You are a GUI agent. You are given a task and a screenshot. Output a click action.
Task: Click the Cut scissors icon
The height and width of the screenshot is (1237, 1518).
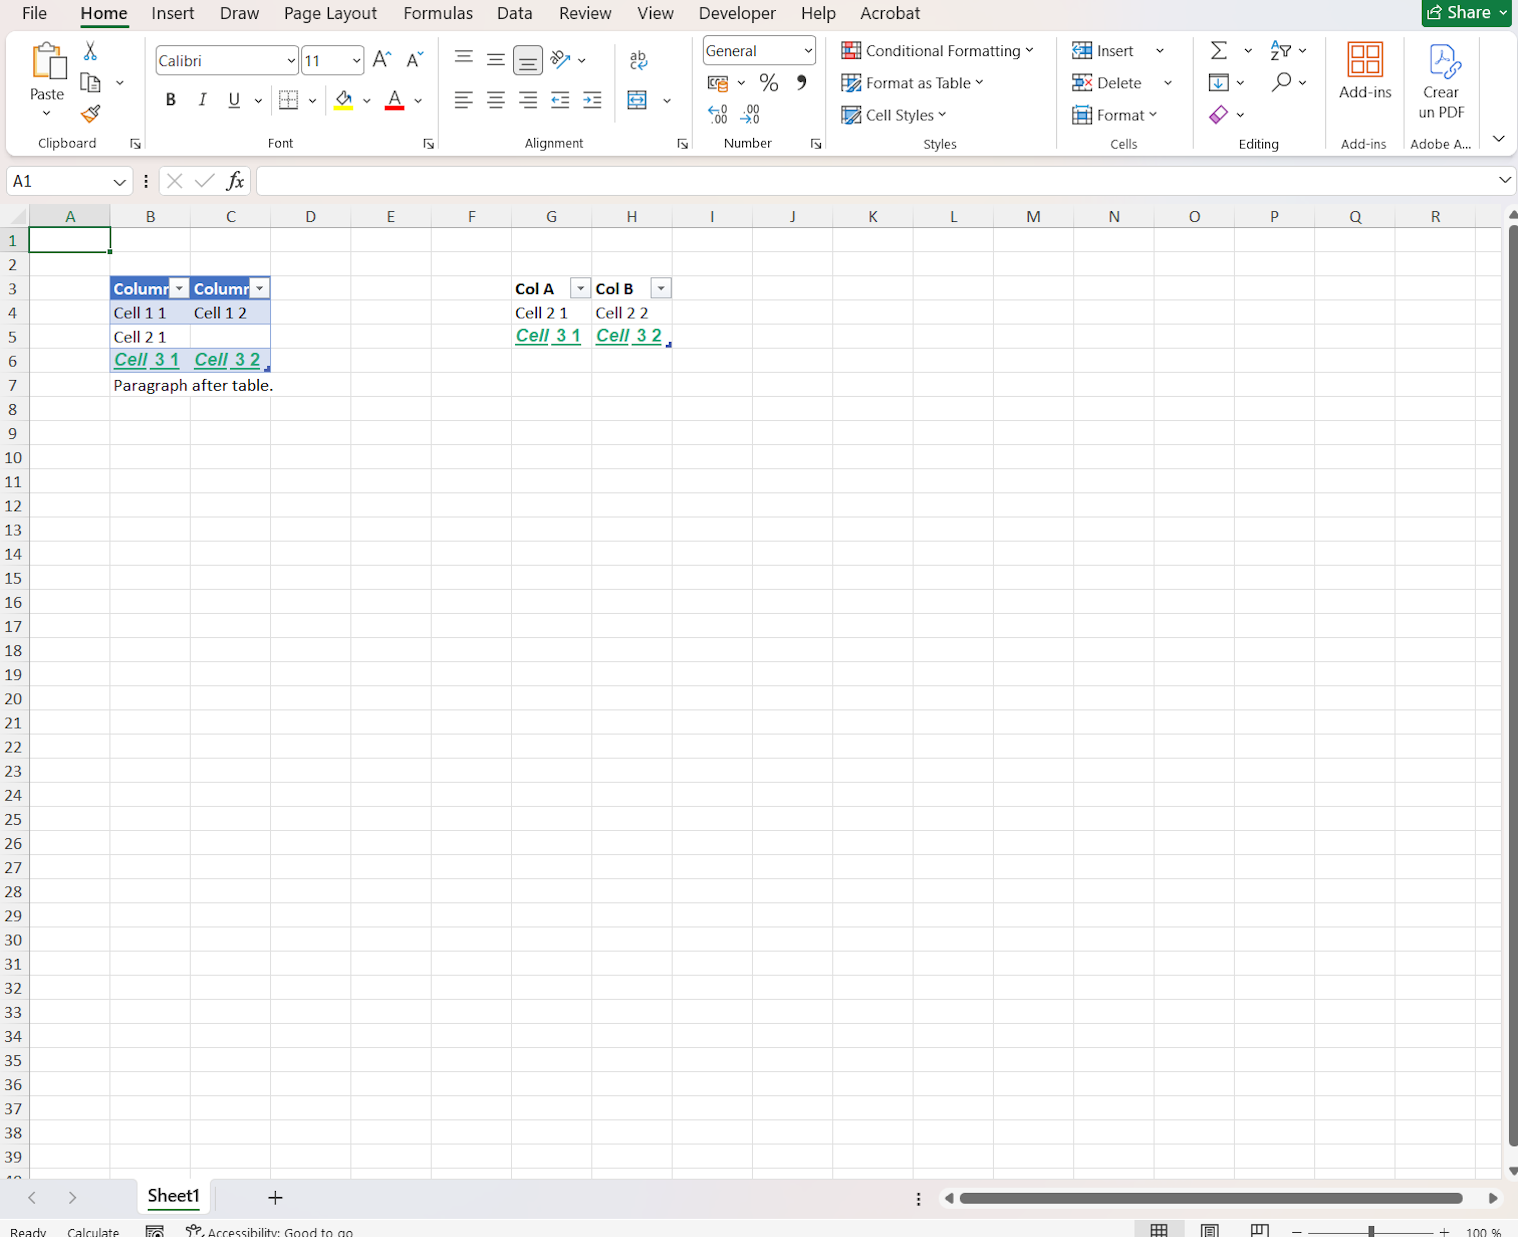click(90, 51)
